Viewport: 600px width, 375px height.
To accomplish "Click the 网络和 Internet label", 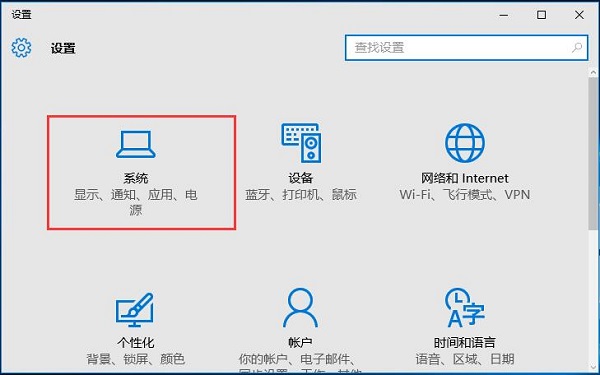I will point(465,178).
